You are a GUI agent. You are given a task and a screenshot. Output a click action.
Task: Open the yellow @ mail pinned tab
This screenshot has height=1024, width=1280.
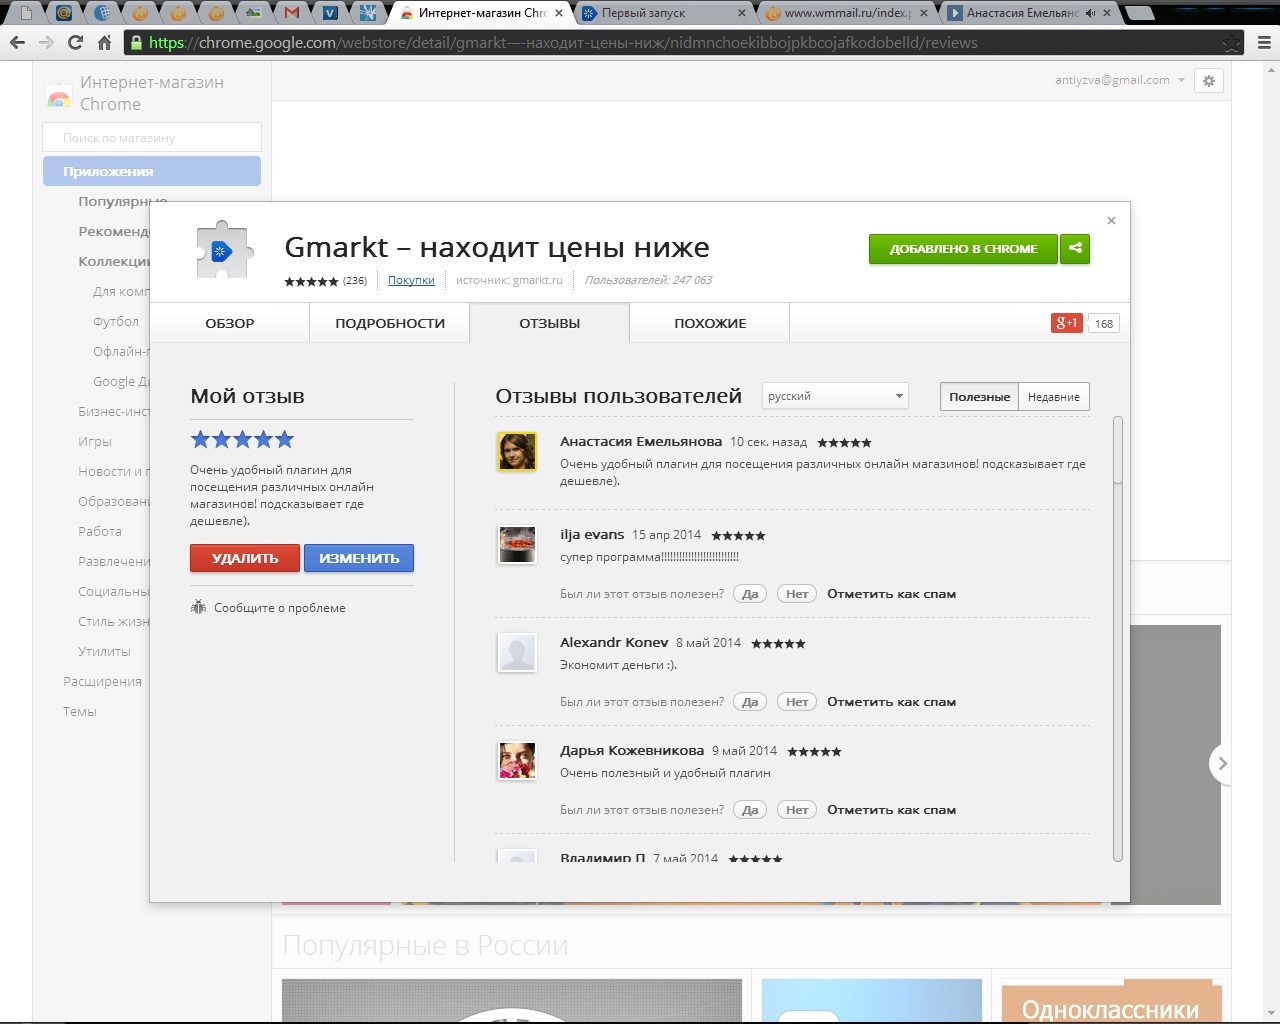[64, 13]
